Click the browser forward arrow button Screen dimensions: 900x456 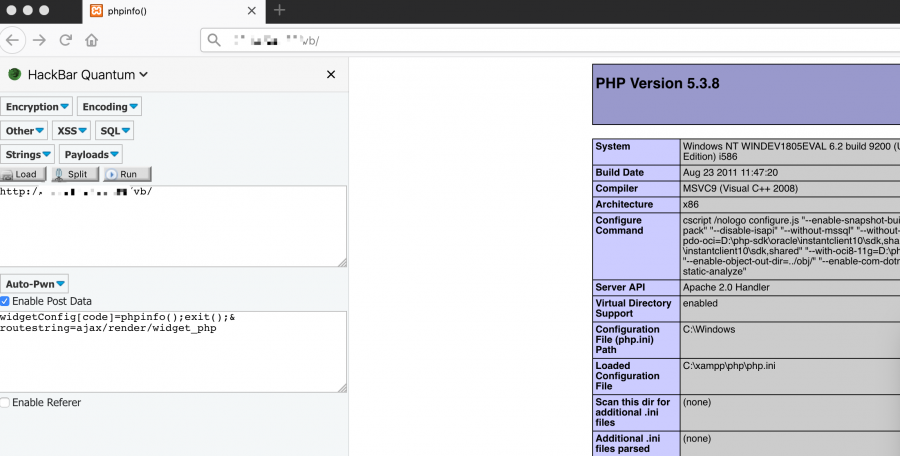pos(40,40)
